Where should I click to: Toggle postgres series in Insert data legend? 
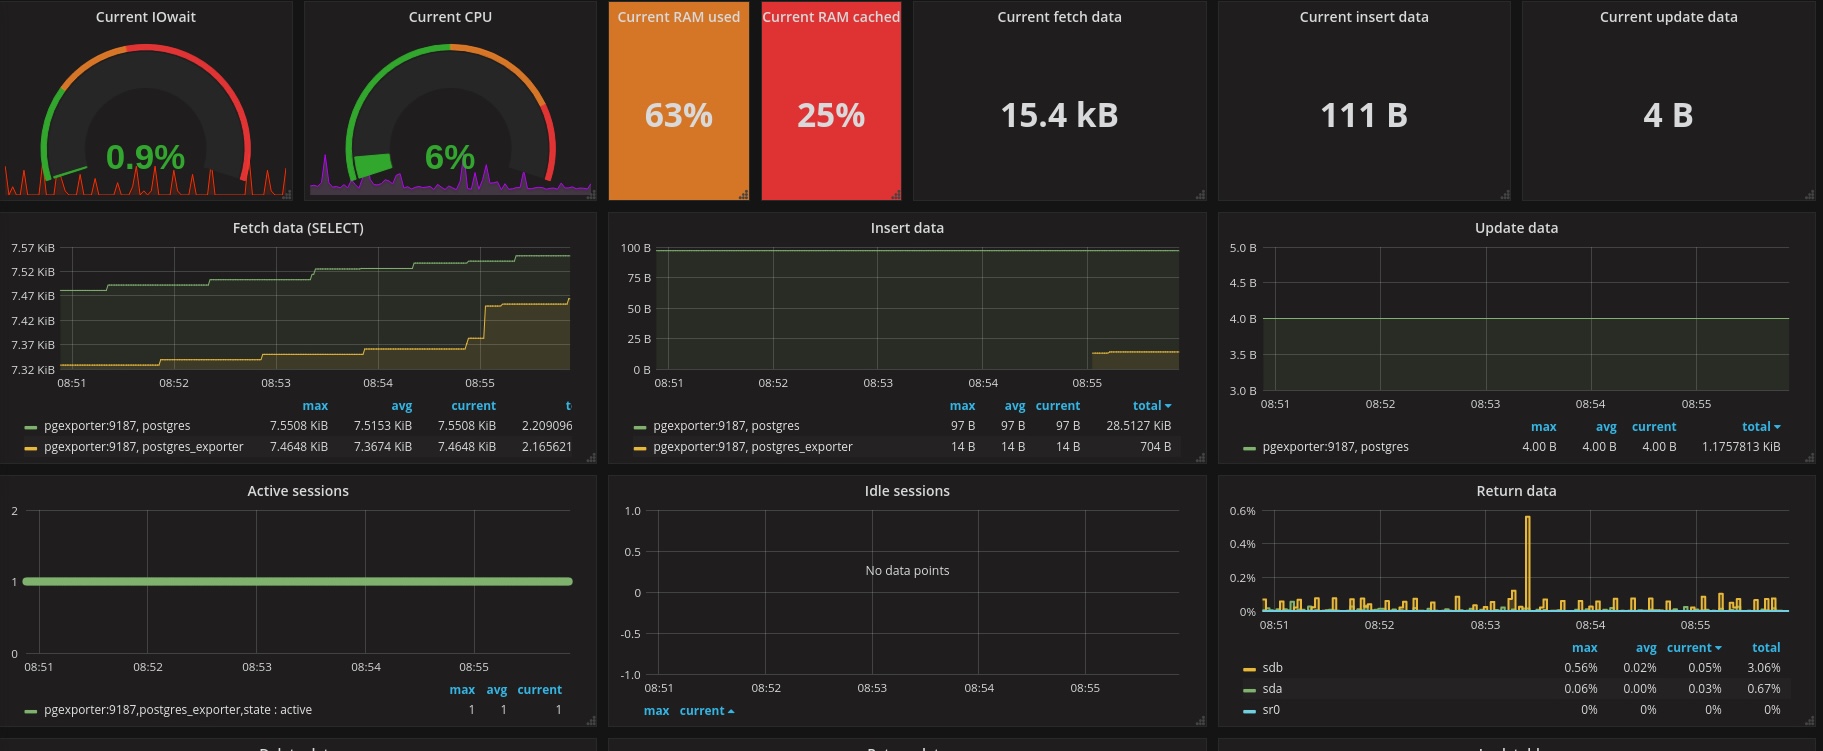coord(726,426)
